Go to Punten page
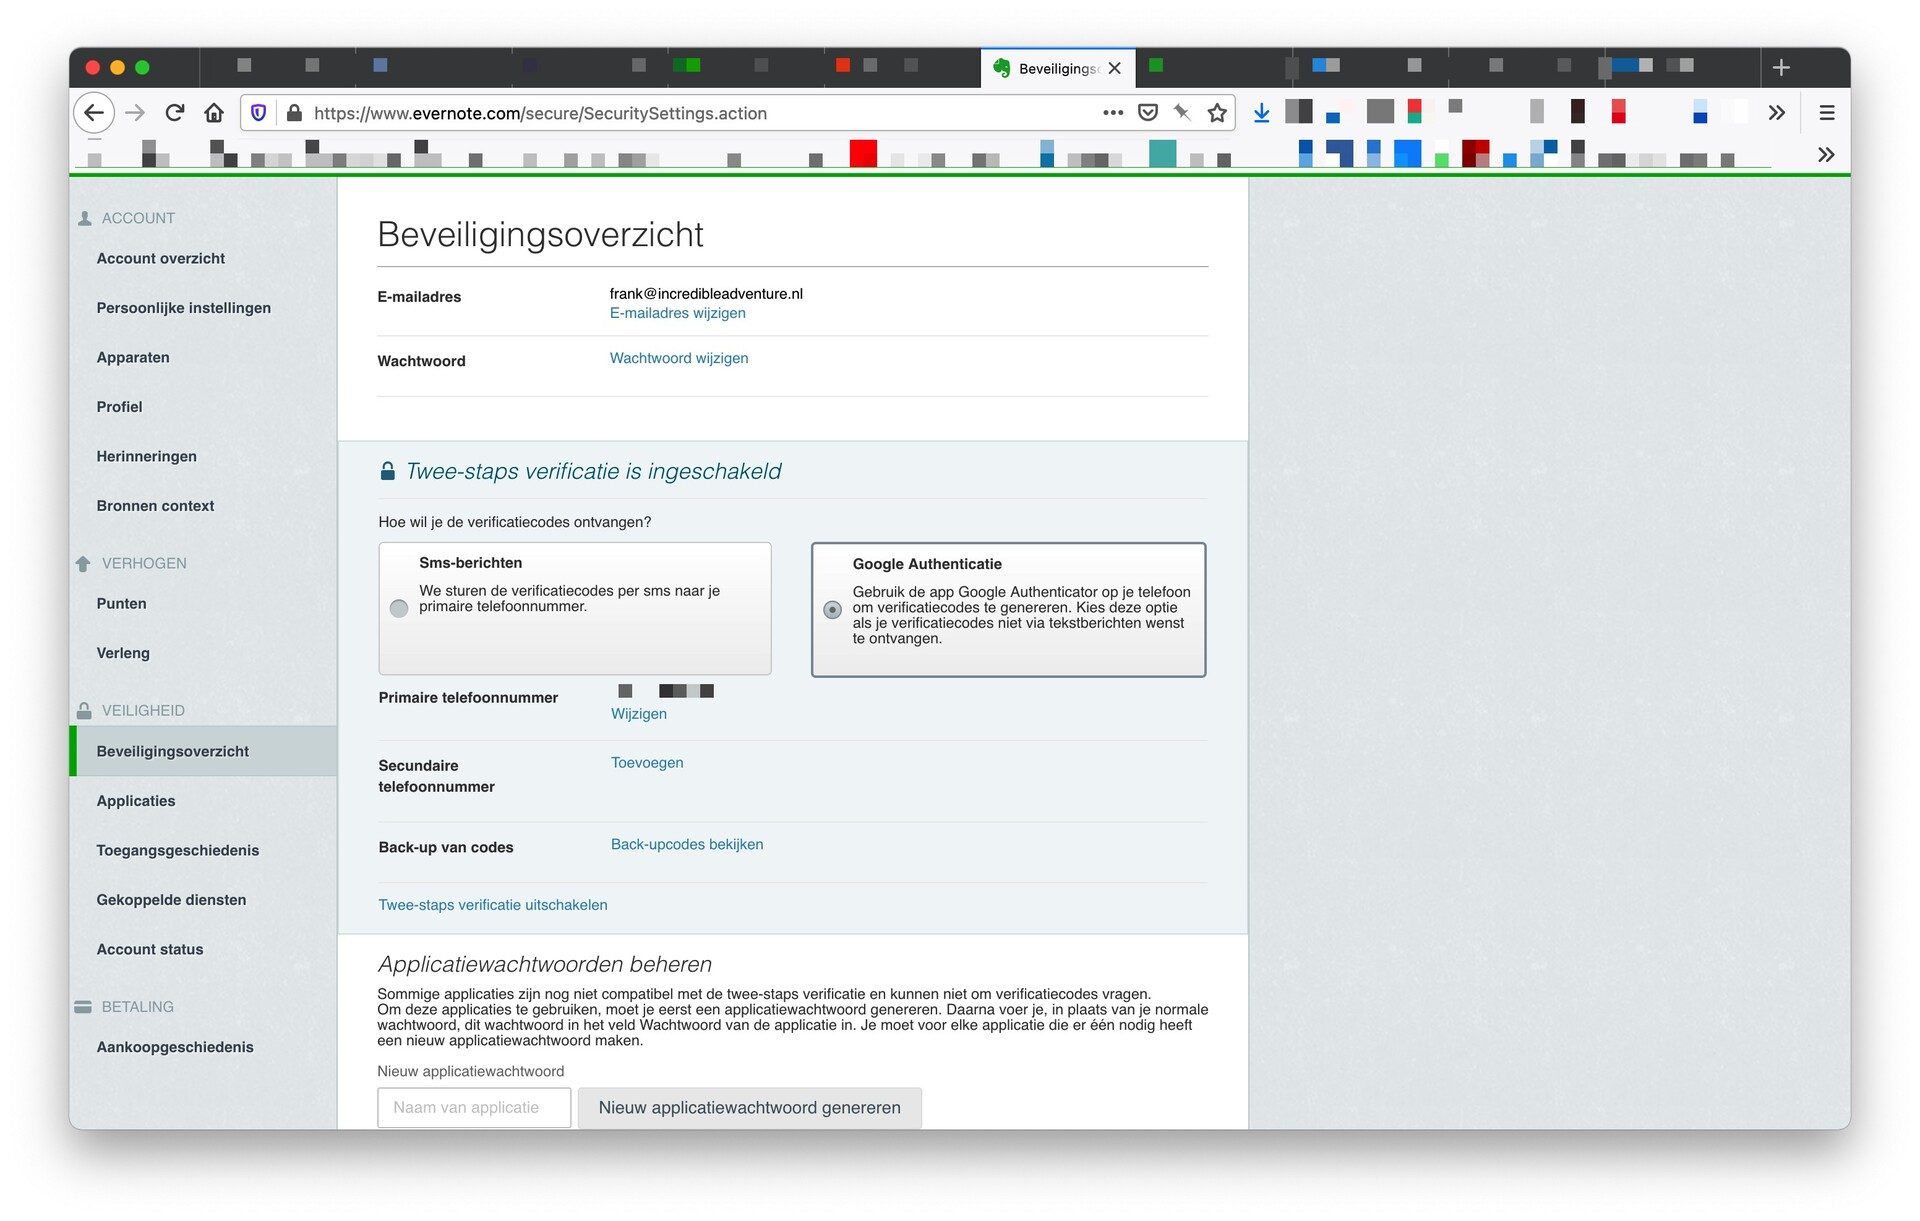 (x=122, y=604)
